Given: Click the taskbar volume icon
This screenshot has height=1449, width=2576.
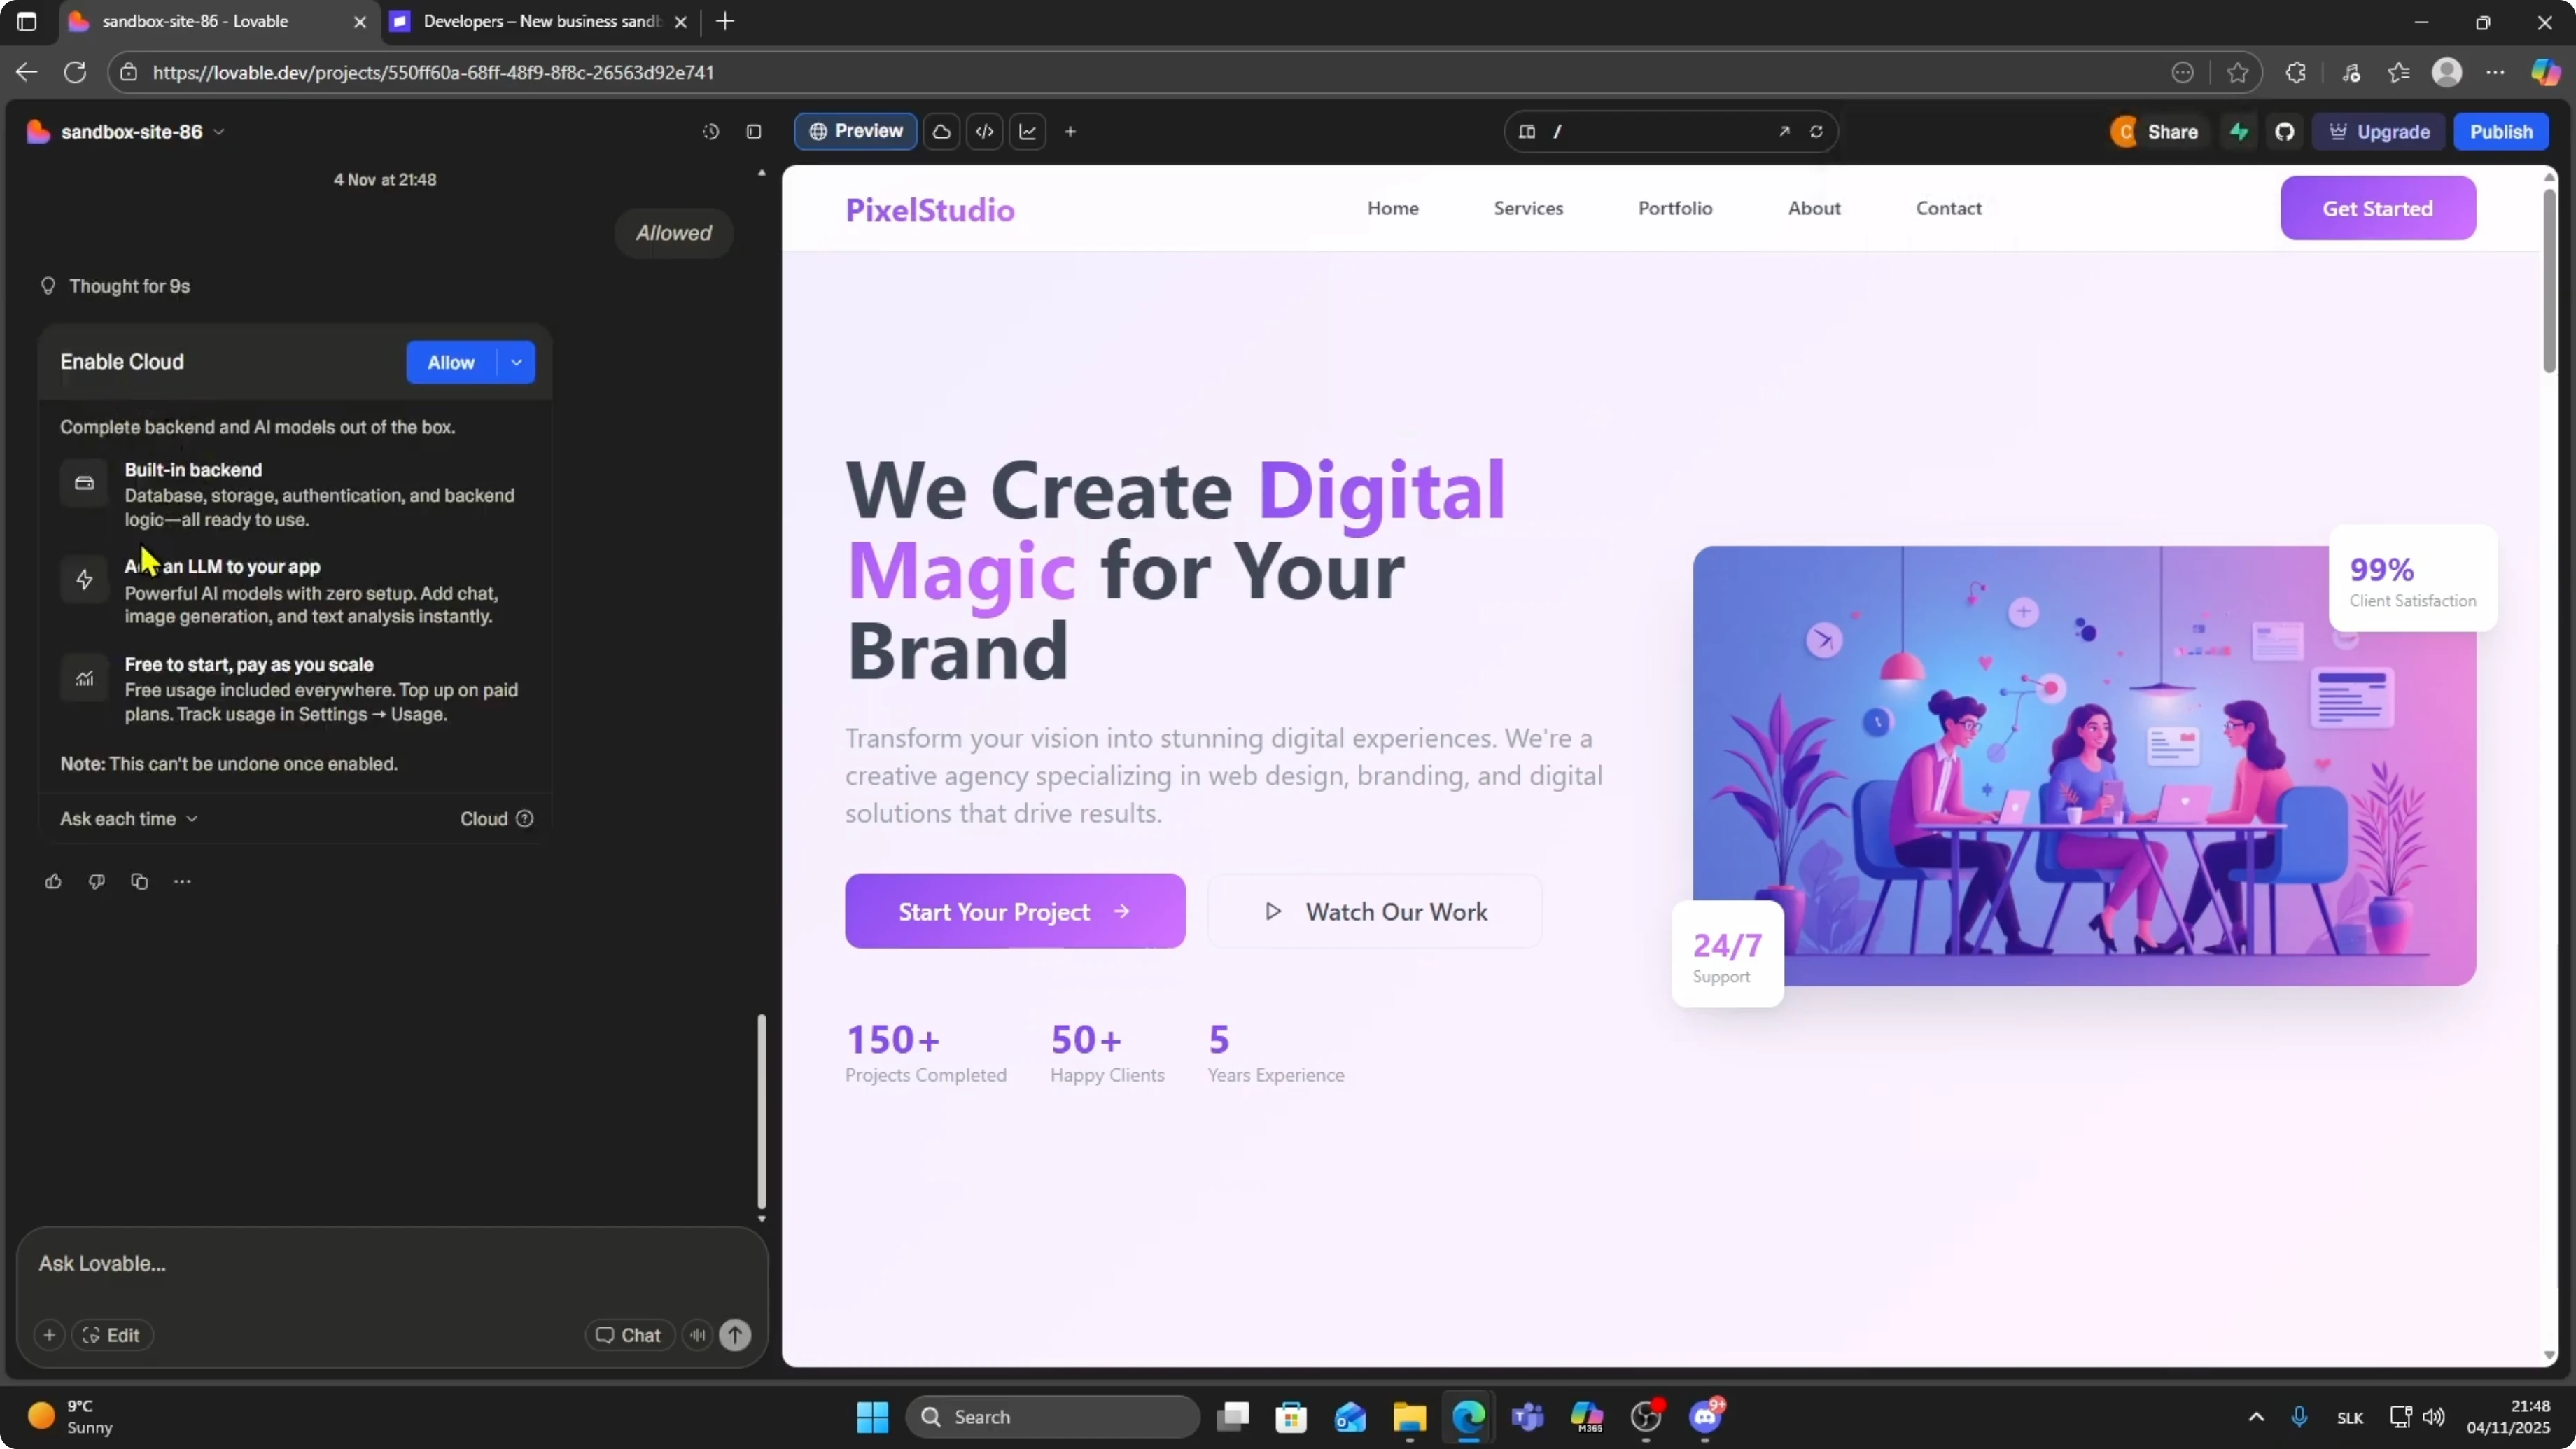Looking at the screenshot, I should tap(2434, 1416).
